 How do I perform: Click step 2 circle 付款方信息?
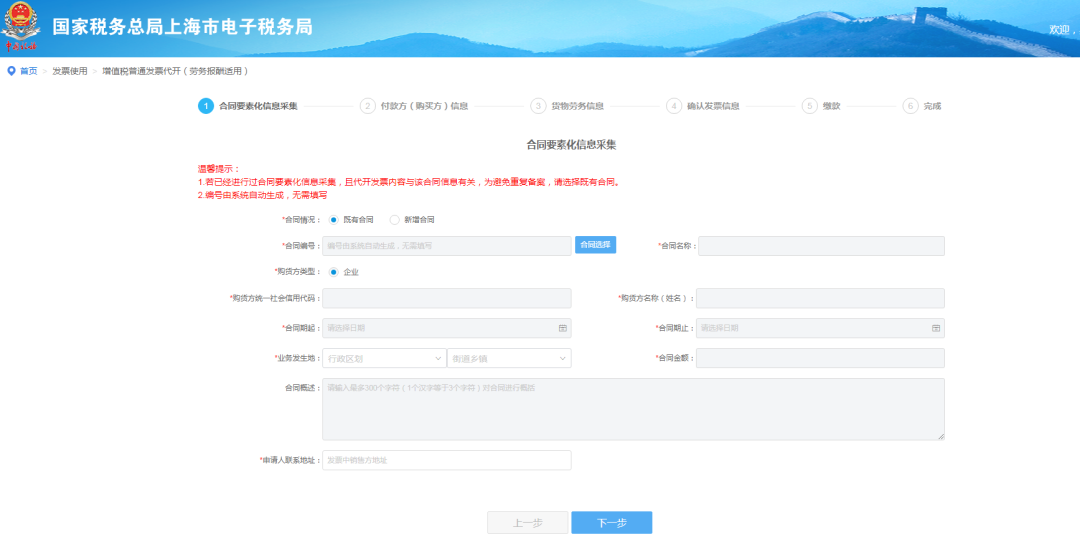click(x=368, y=106)
